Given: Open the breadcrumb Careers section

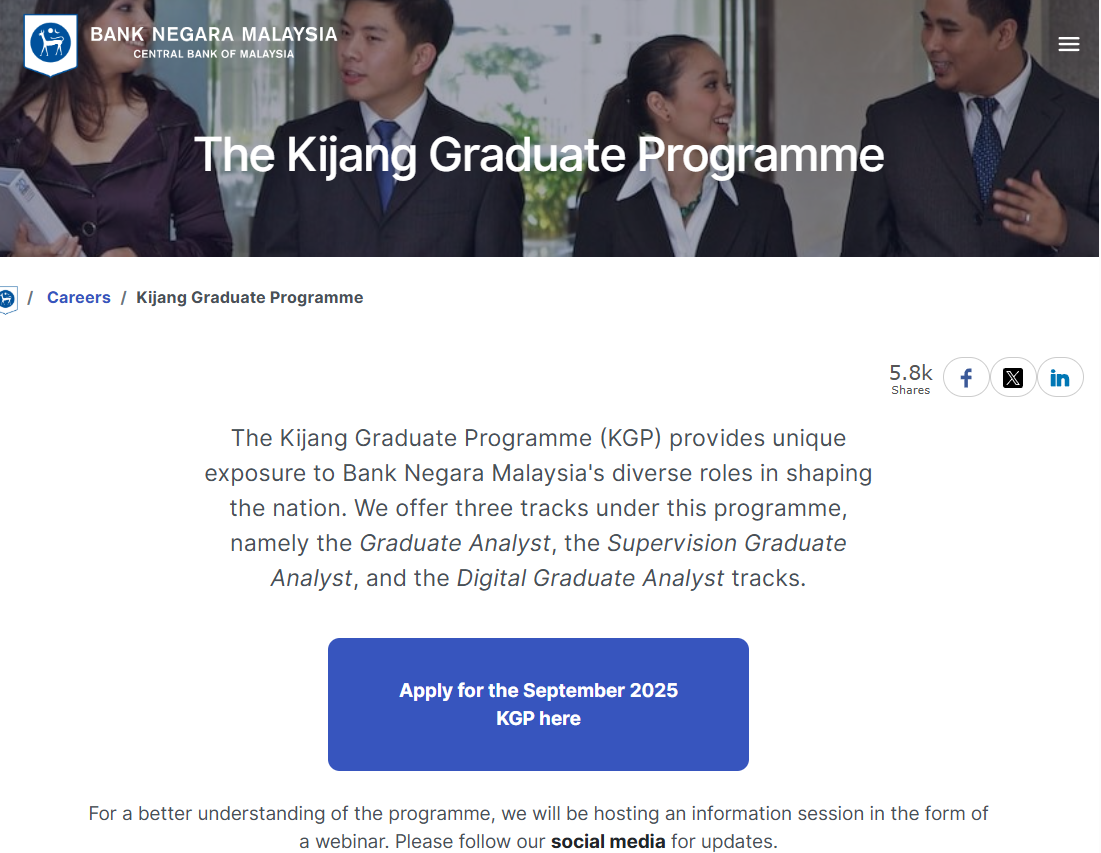Looking at the screenshot, I should click(x=78, y=297).
